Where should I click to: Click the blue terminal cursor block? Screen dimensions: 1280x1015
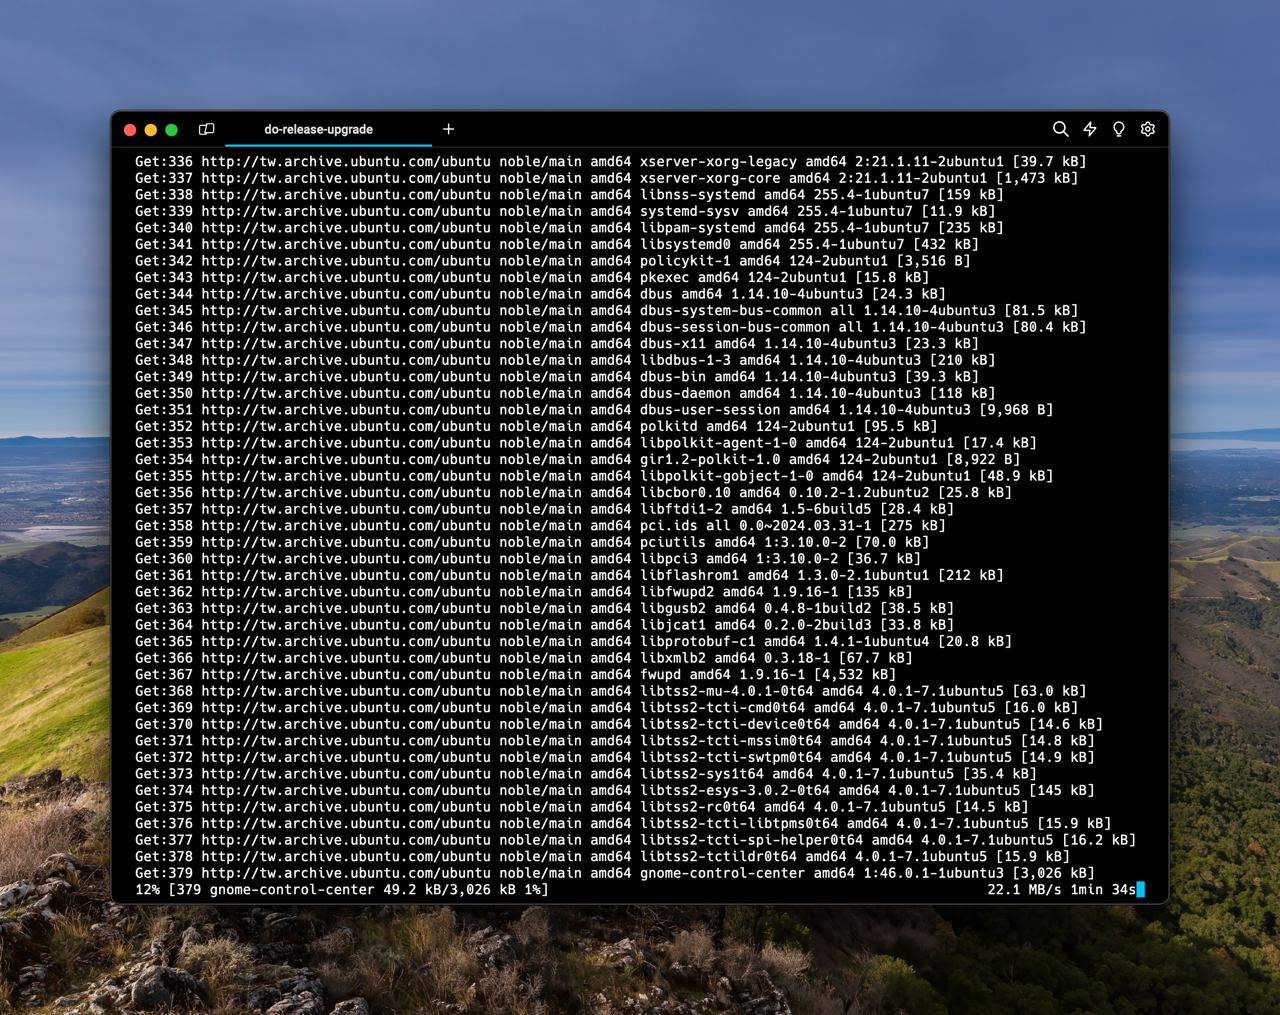click(1140, 889)
